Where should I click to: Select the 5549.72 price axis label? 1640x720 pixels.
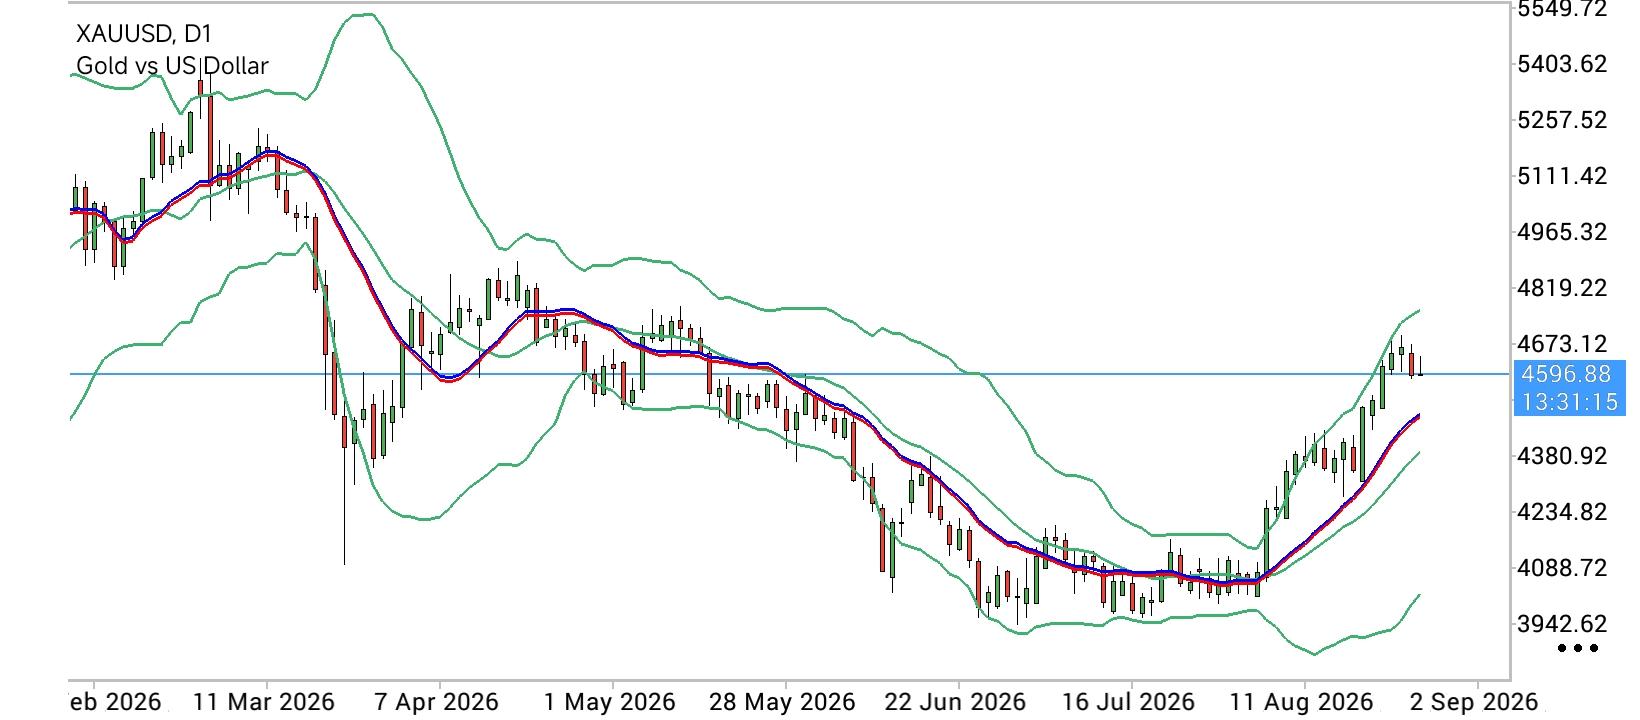[1562, 9]
